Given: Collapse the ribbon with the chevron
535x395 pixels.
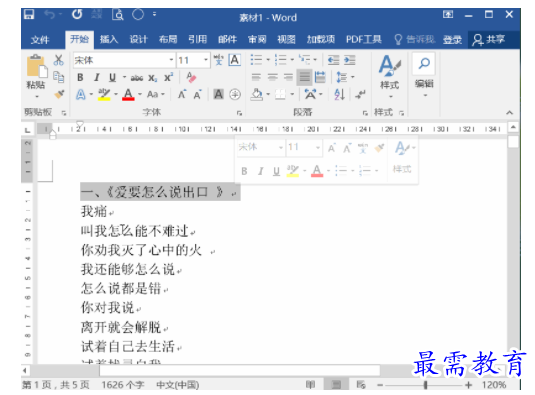Looking at the screenshot, I should click(509, 113).
